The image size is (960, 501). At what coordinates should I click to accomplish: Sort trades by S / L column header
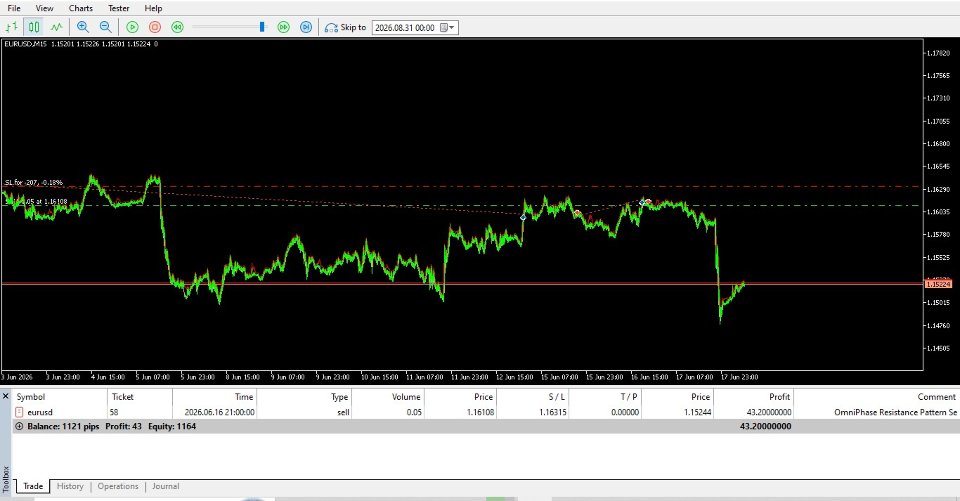point(533,396)
